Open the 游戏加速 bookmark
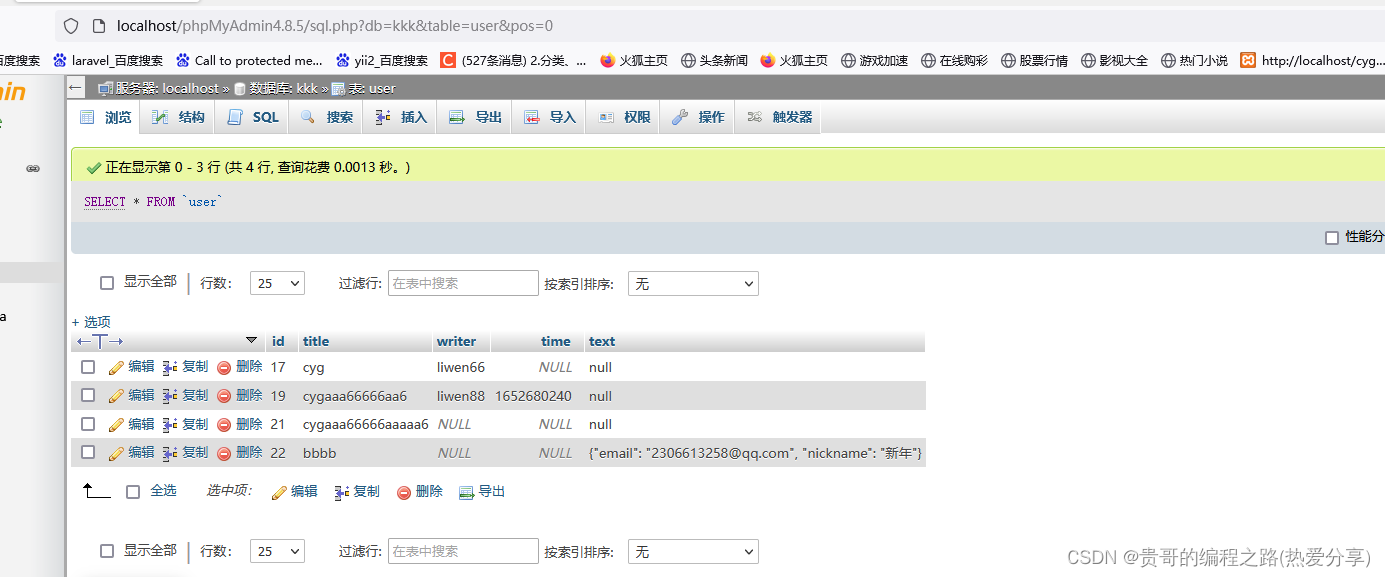This screenshot has width=1385, height=577. tap(874, 60)
